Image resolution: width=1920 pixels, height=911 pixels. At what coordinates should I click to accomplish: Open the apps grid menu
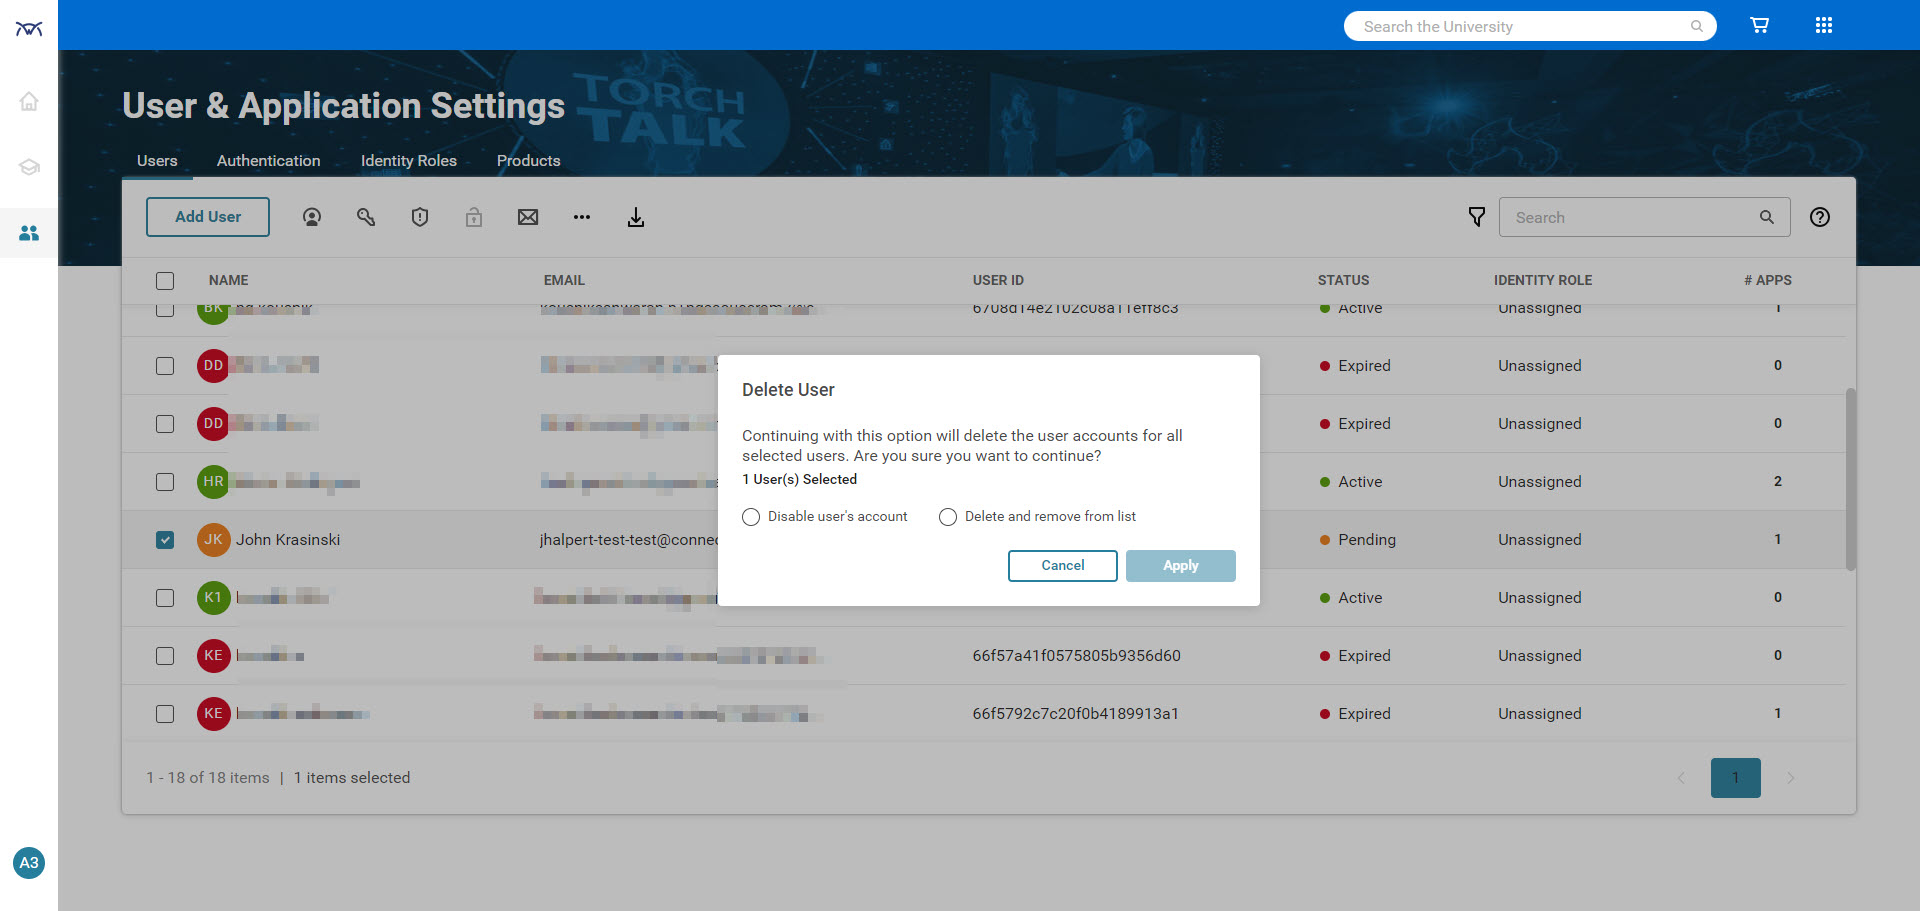1823,26
